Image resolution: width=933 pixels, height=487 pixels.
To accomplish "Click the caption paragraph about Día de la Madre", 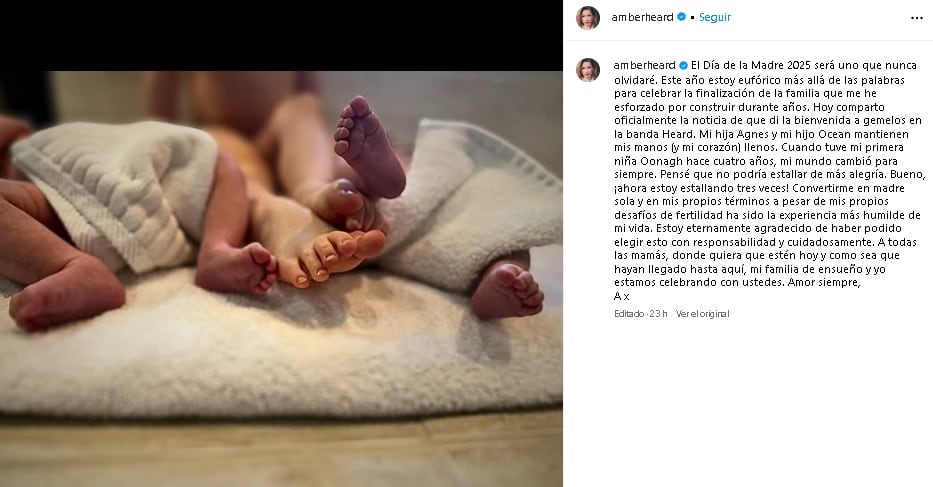I will [770, 174].
